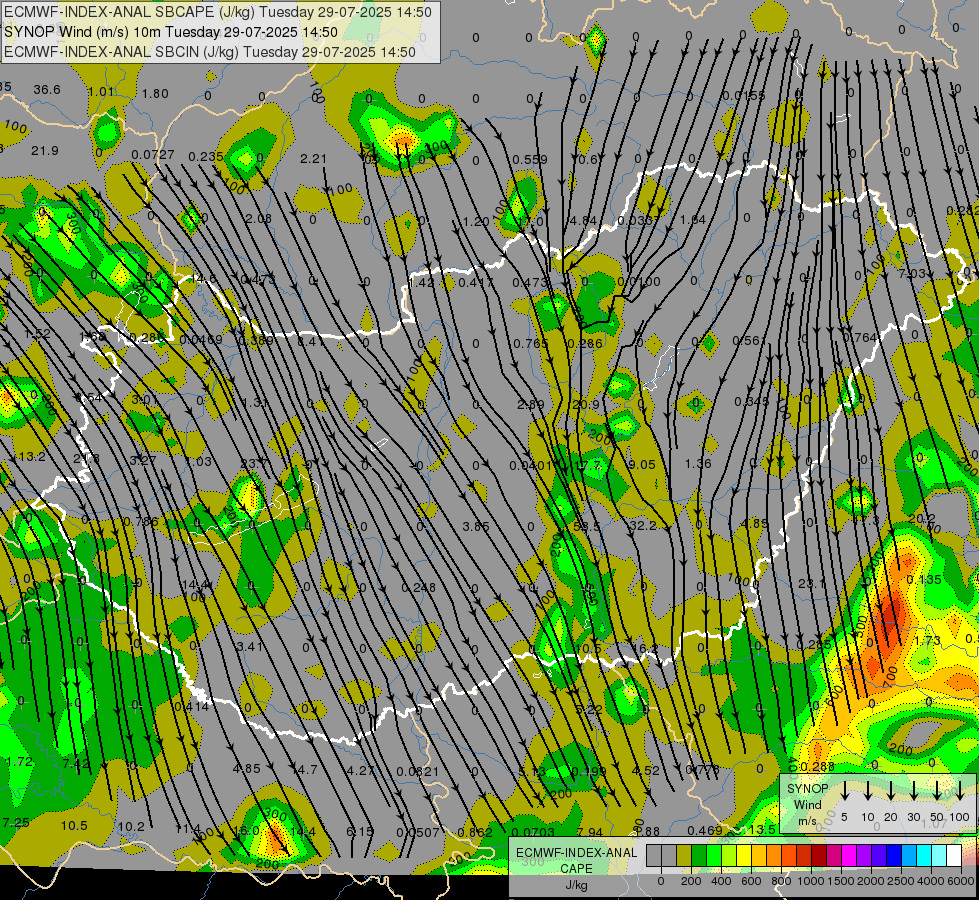Click the map value '9.05'
The width and height of the screenshot is (979, 900).
pos(642,465)
